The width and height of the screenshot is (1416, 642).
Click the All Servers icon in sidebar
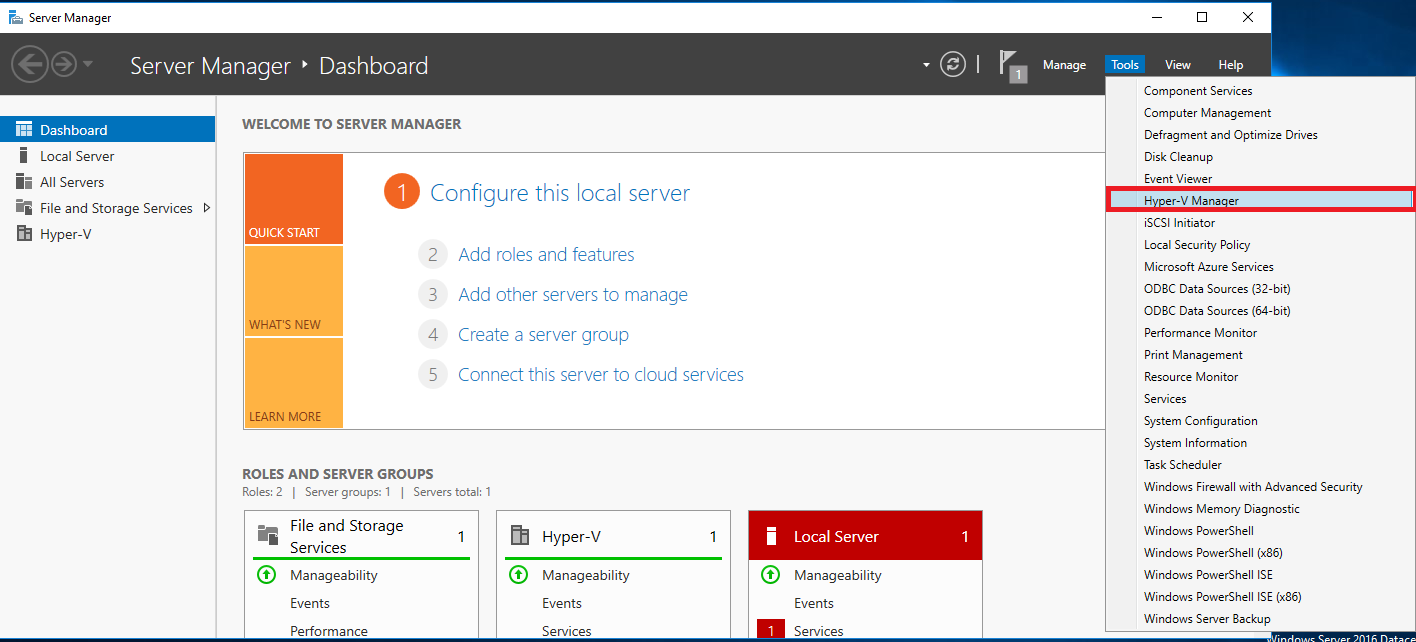24,182
